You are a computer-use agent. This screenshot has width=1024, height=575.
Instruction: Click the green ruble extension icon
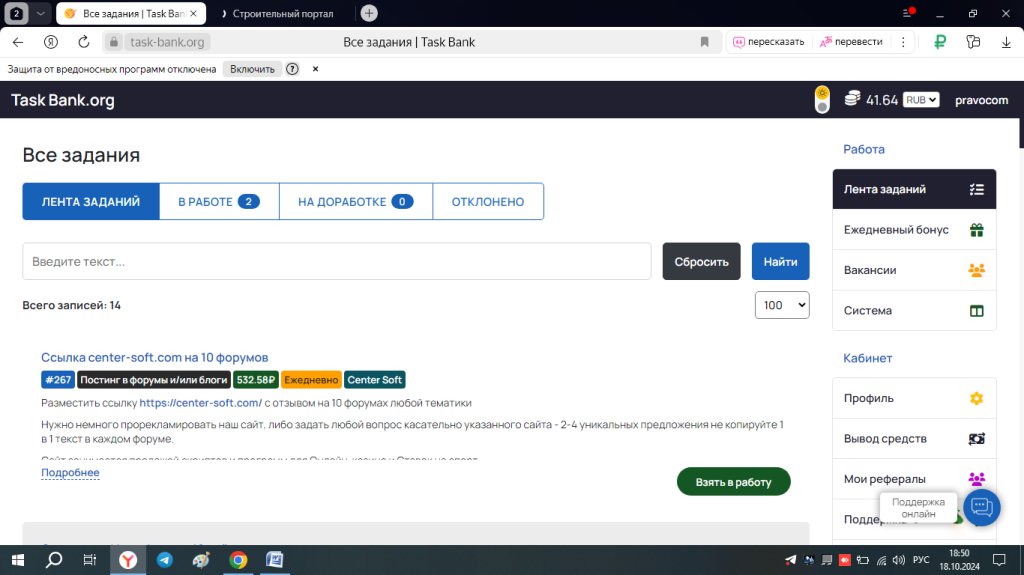pos(940,42)
